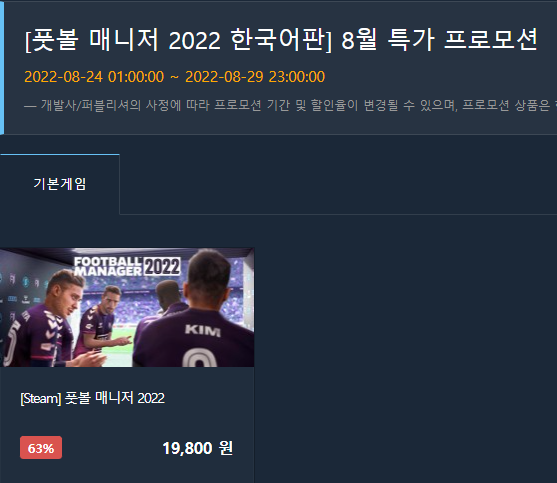This screenshot has width=557, height=483.
Task: Select the 기본게임 tab
Action: tap(60, 184)
